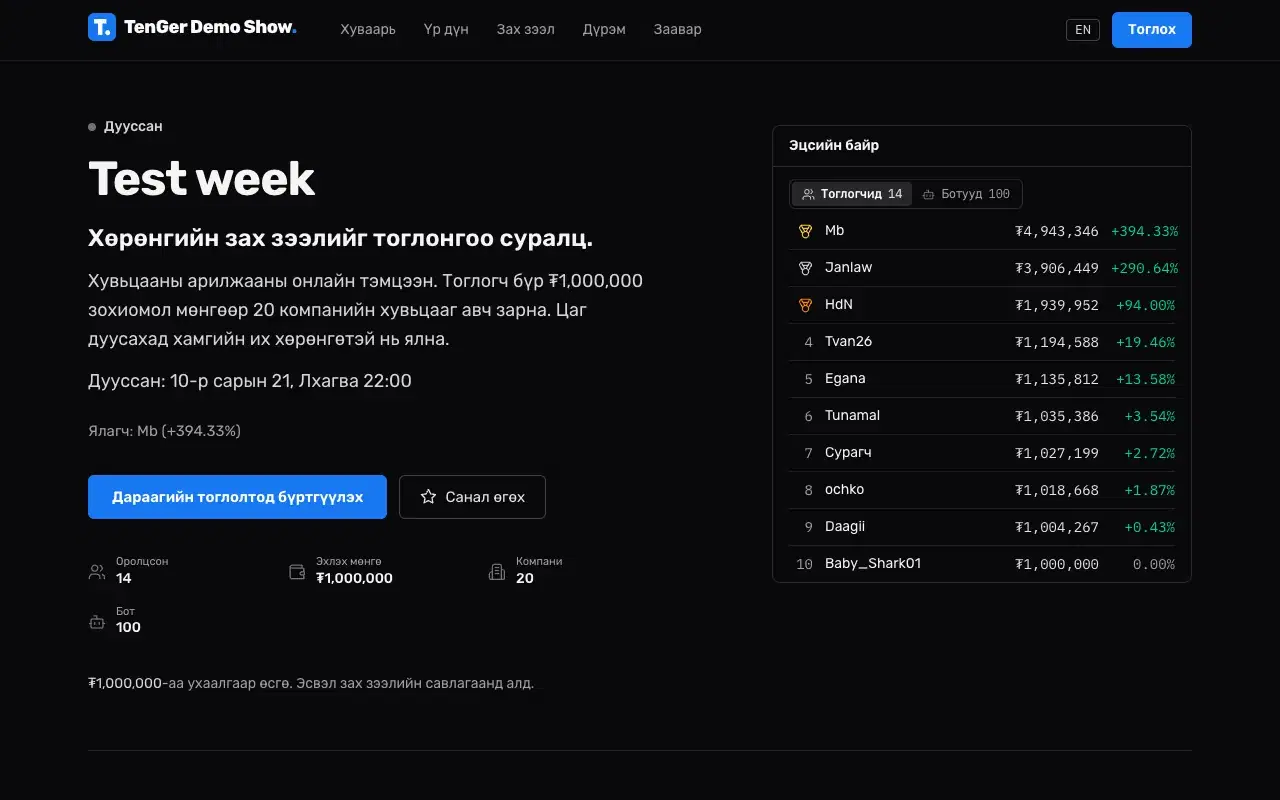This screenshot has width=1280, height=800.
Task: Click the ₮4,943,346 balance value
Action: point(1057,231)
